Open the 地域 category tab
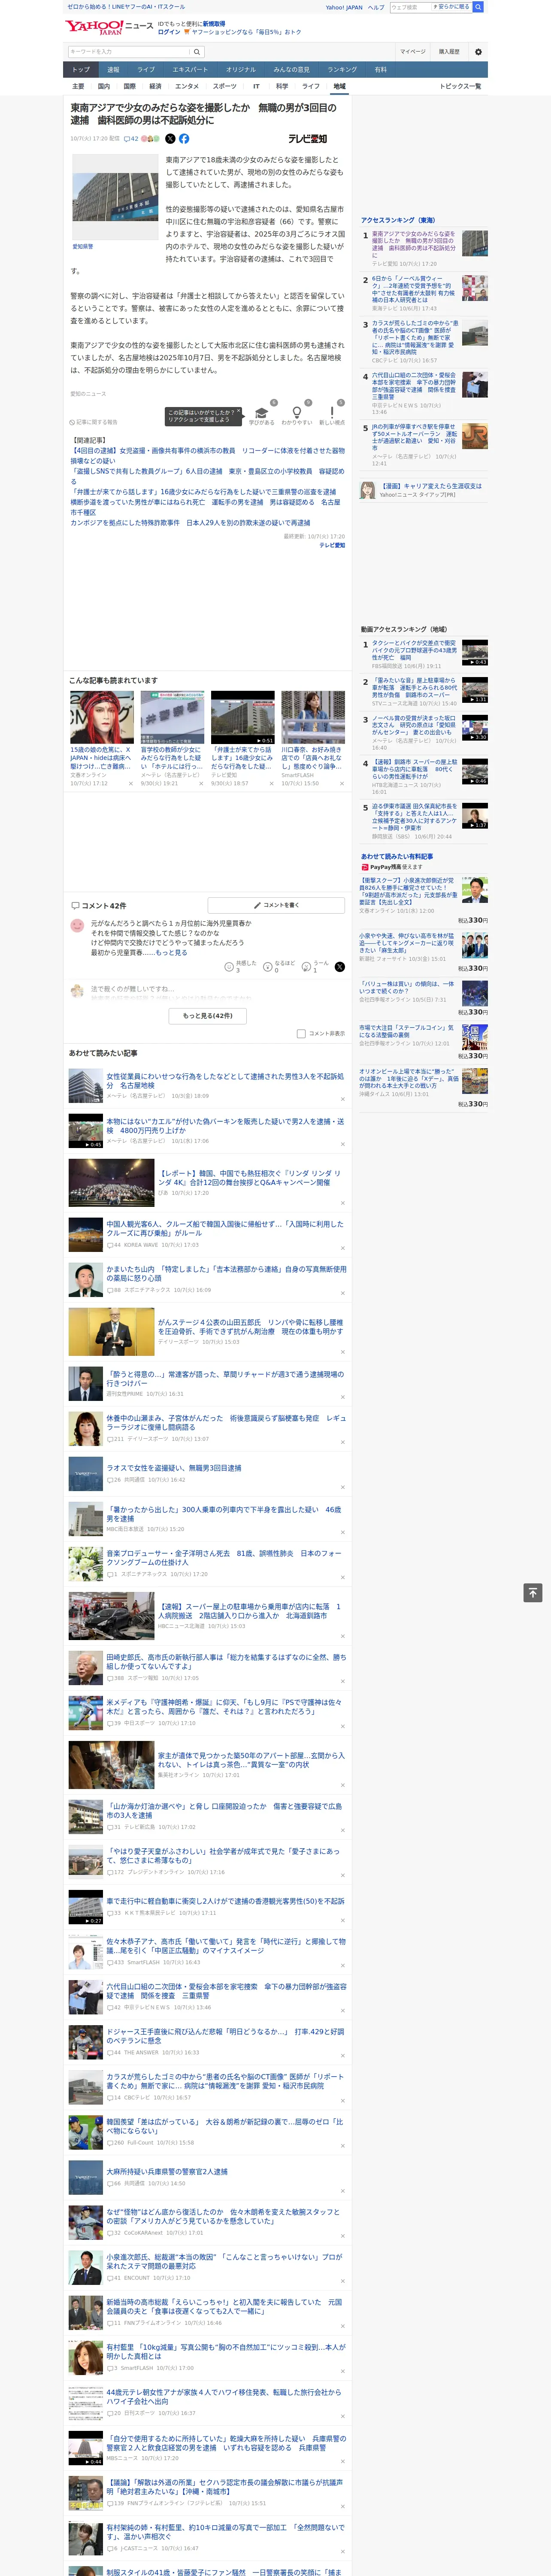The image size is (551, 2576). pos(339,86)
